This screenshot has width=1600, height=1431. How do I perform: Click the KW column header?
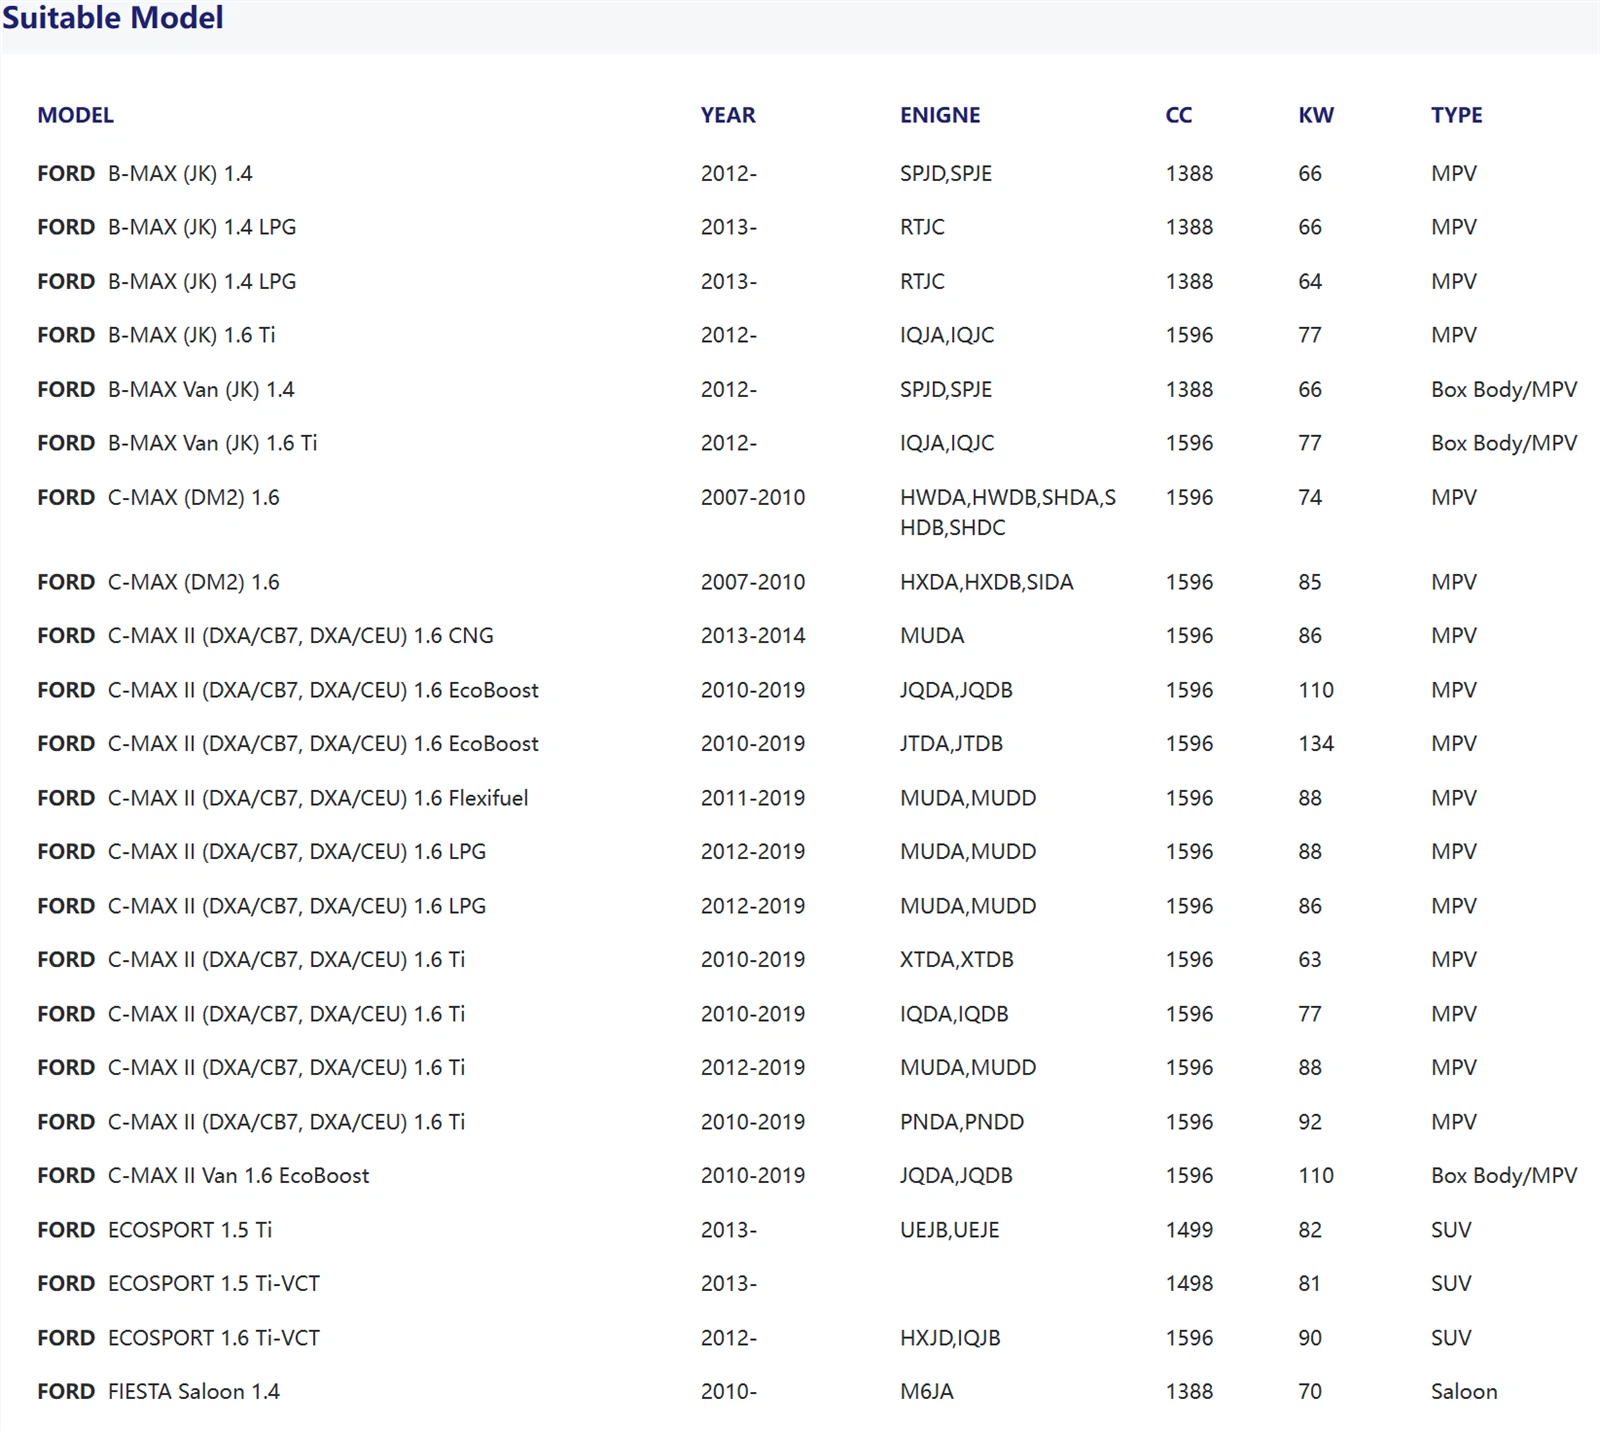[1316, 115]
